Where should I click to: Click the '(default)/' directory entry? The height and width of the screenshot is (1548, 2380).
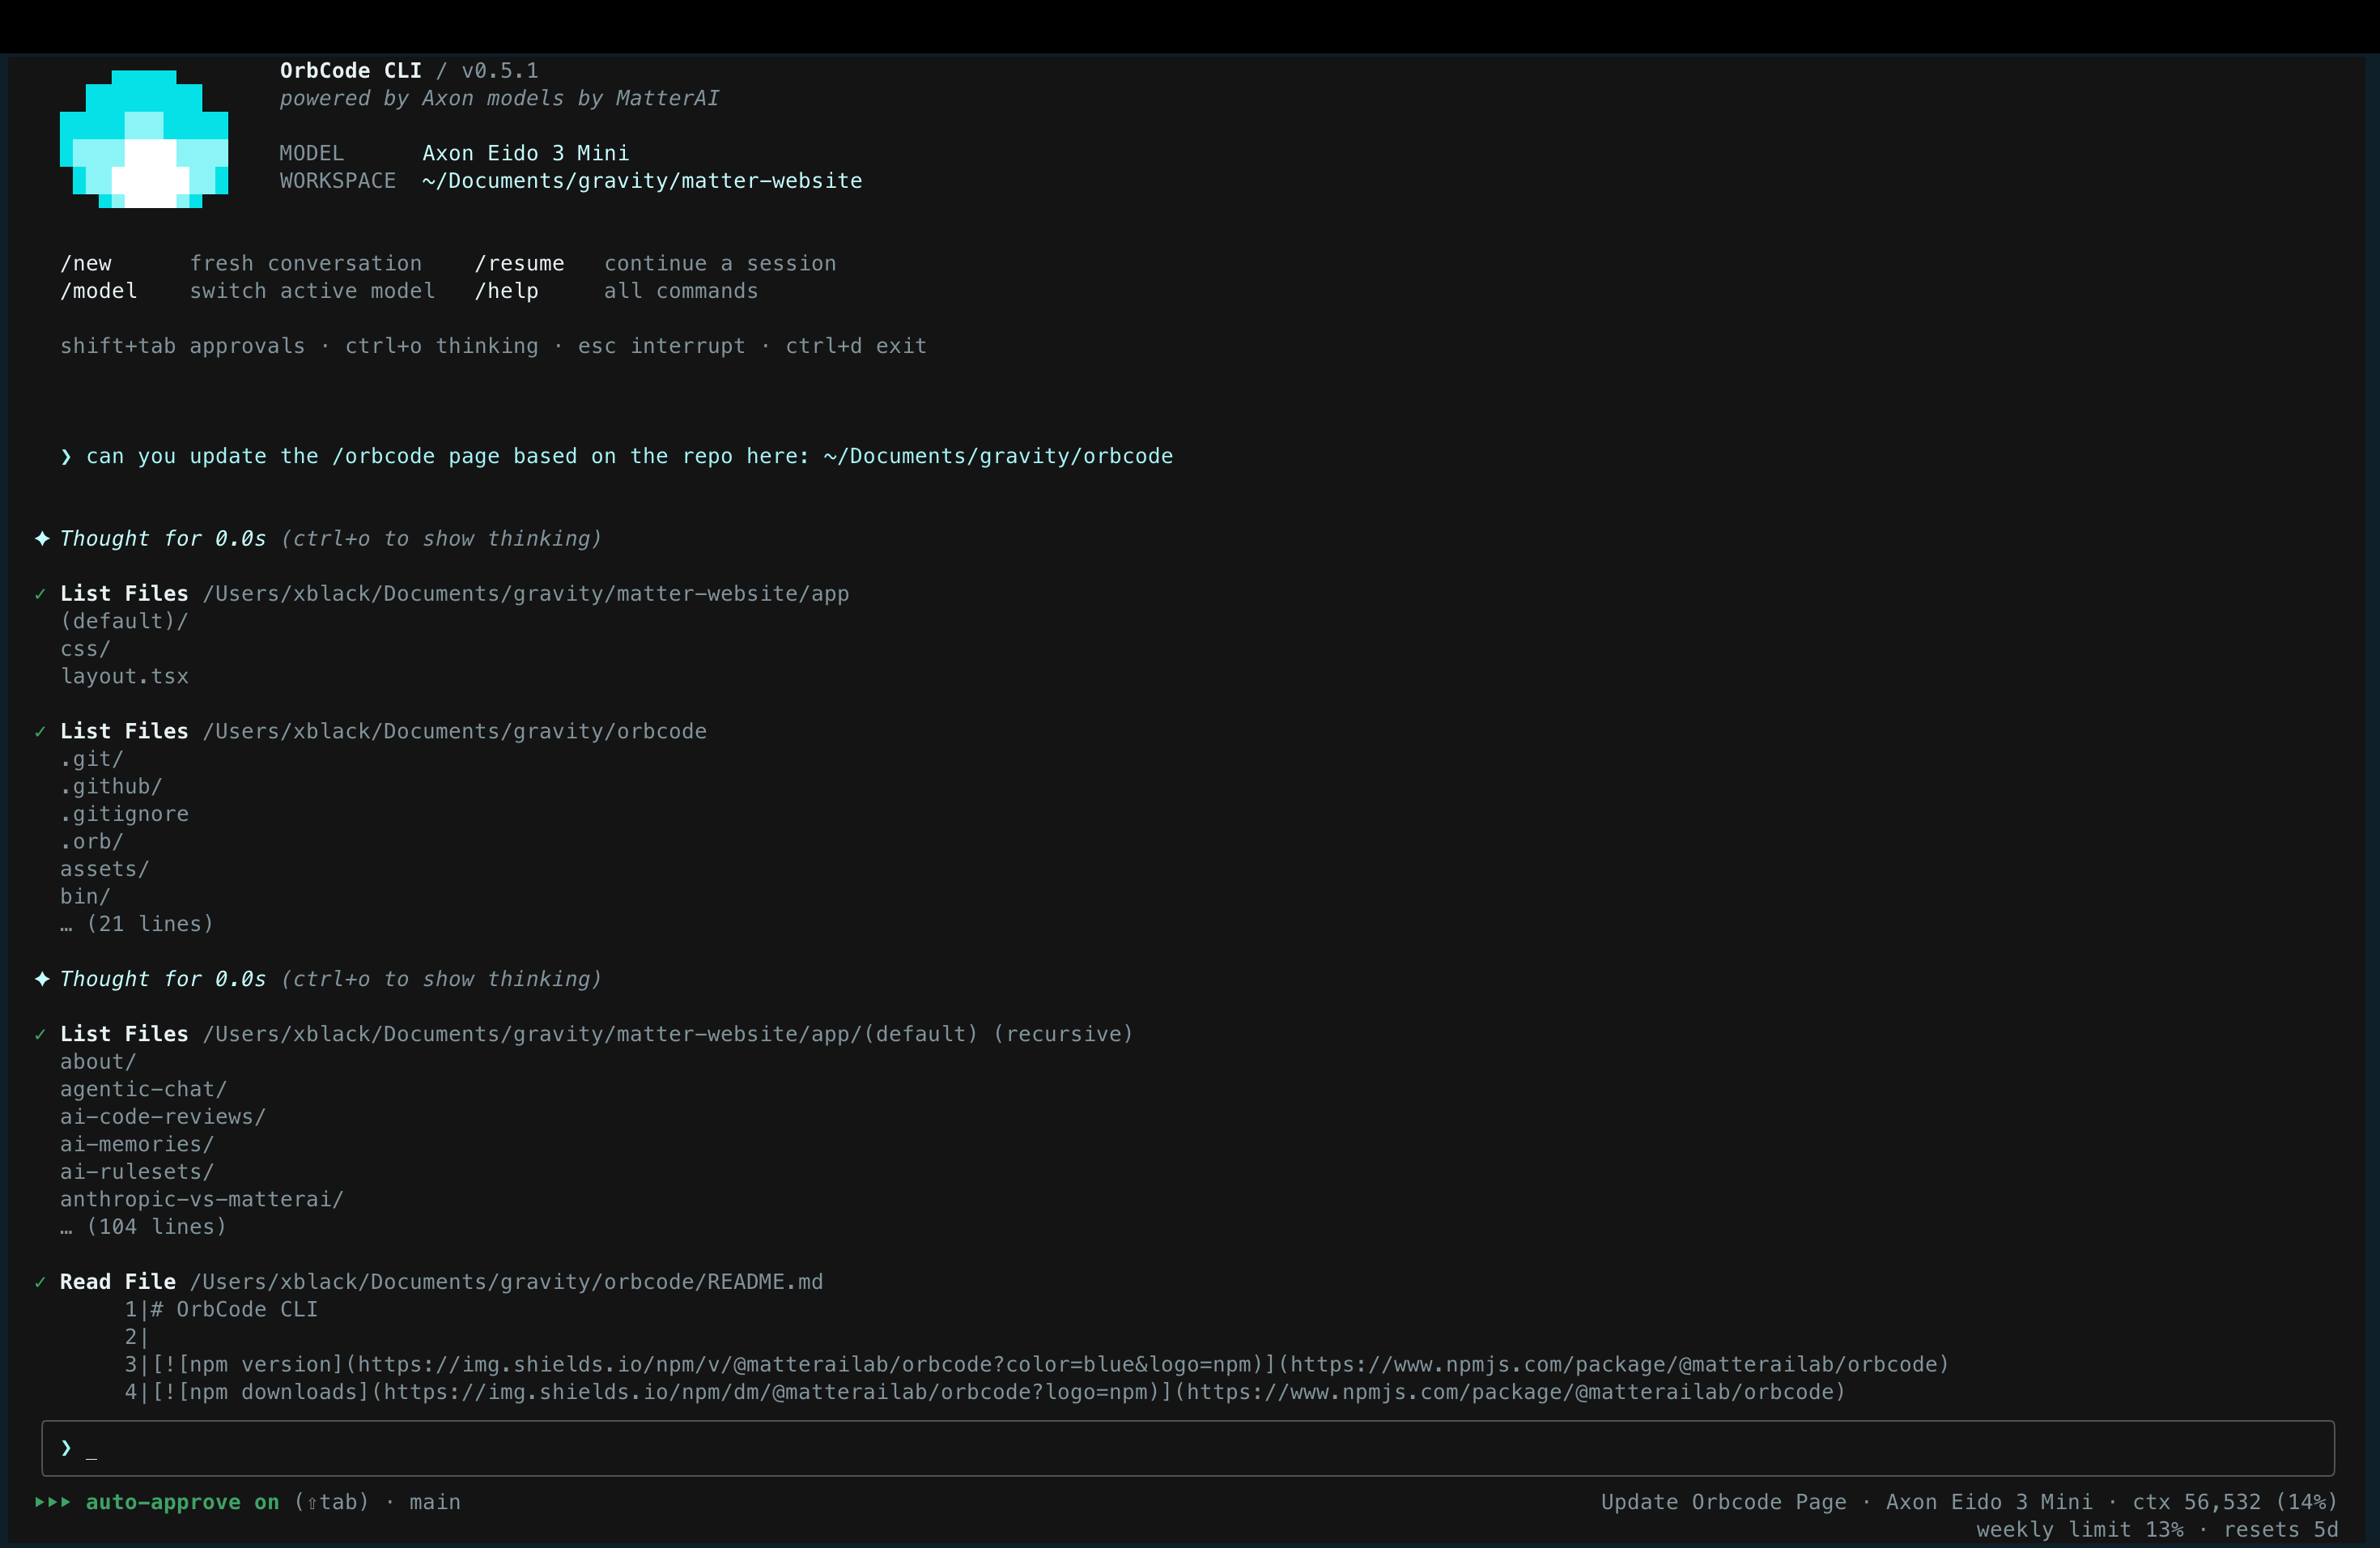click(124, 621)
